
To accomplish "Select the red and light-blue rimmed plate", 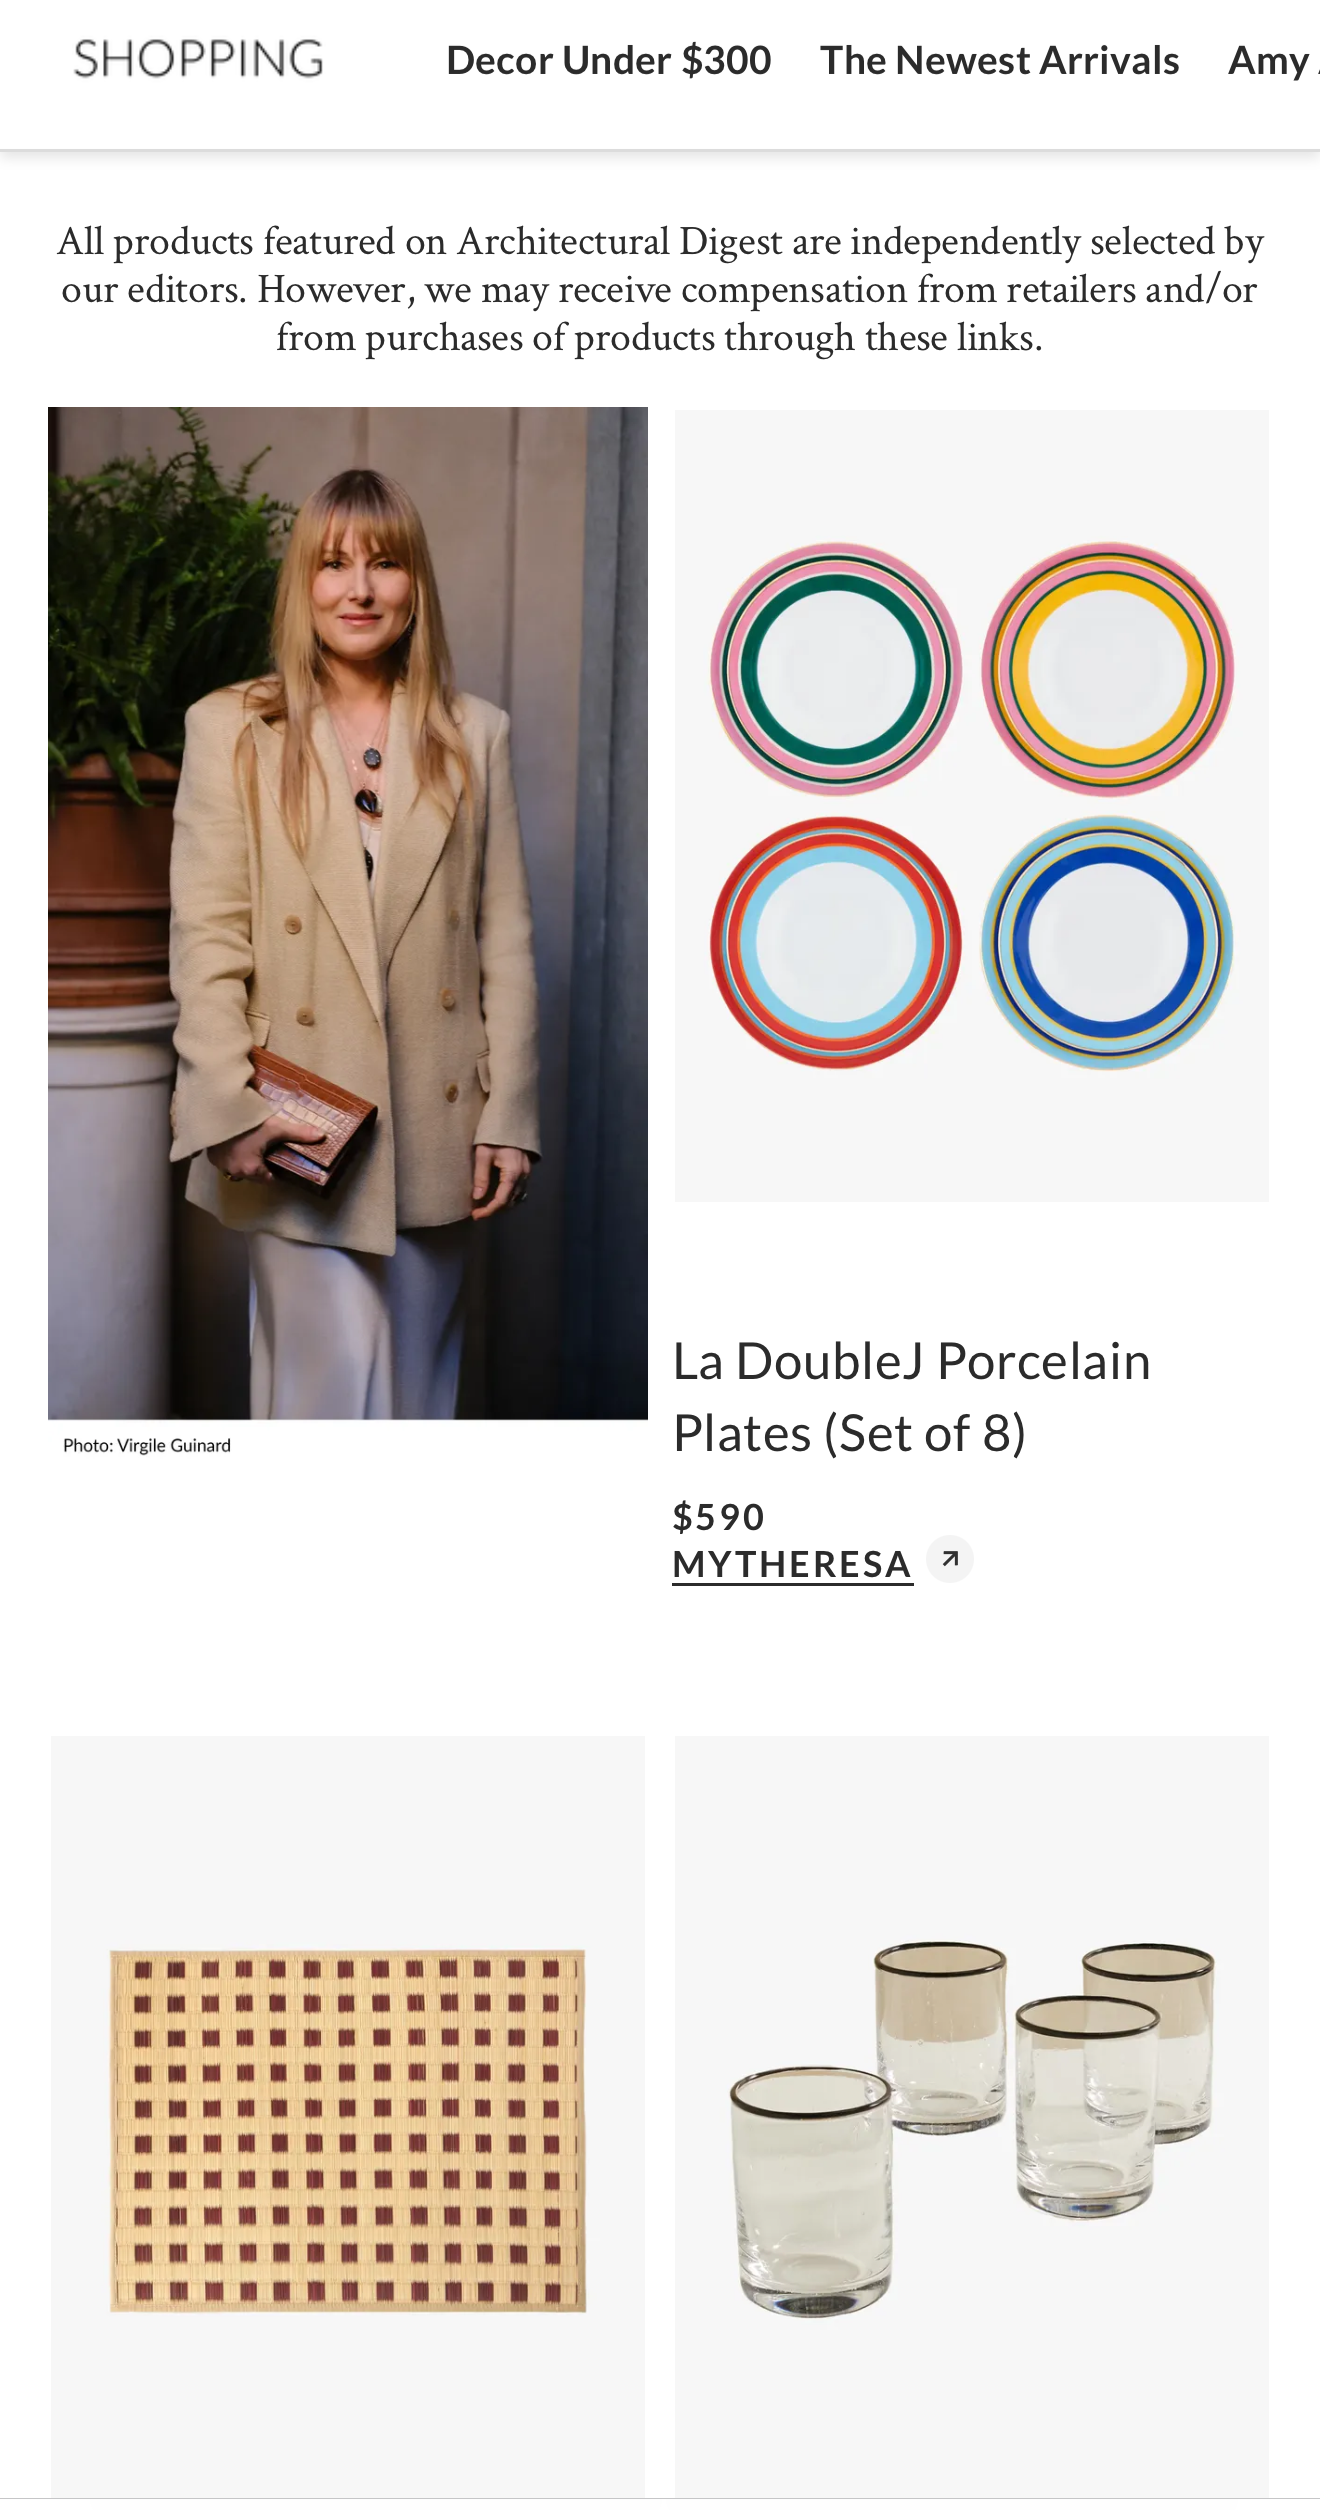I will (x=836, y=942).
